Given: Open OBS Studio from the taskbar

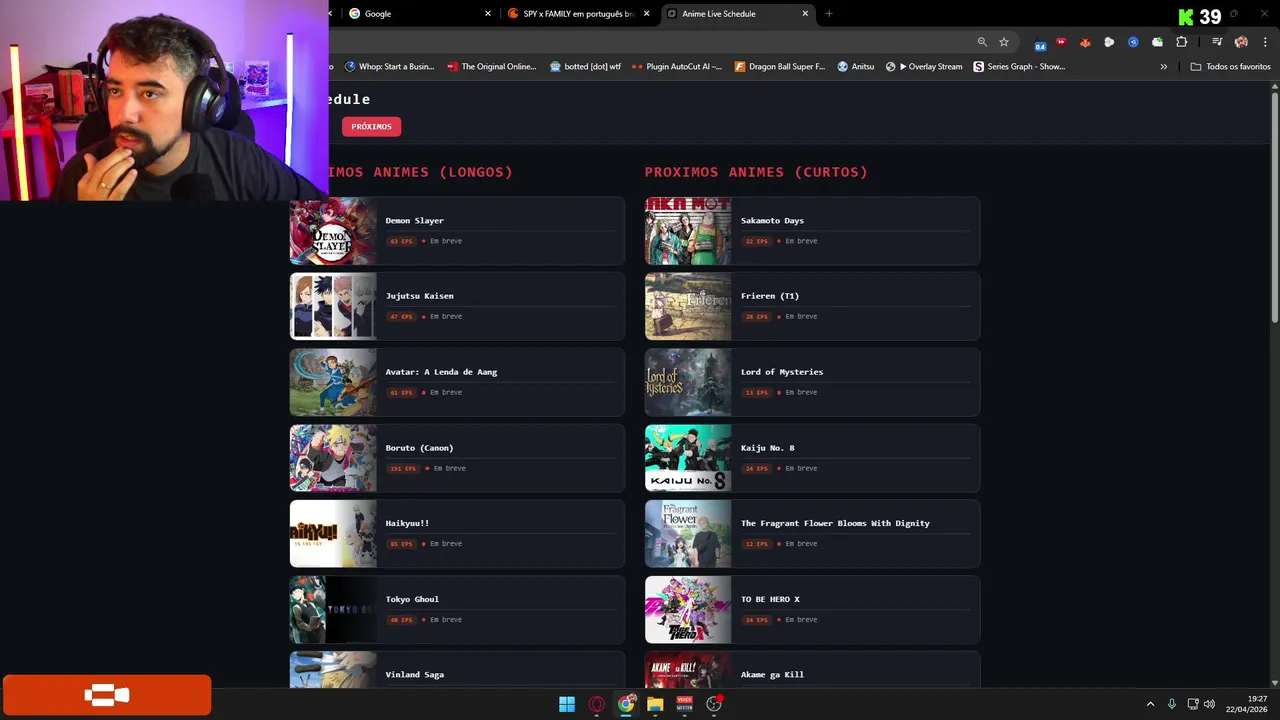Looking at the screenshot, I should pos(714,704).
